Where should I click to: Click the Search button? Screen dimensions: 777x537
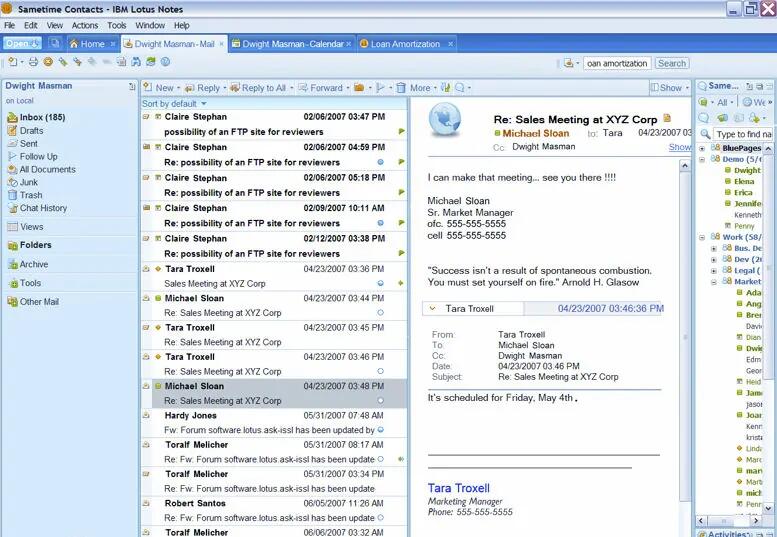click(x=672, y=63)
